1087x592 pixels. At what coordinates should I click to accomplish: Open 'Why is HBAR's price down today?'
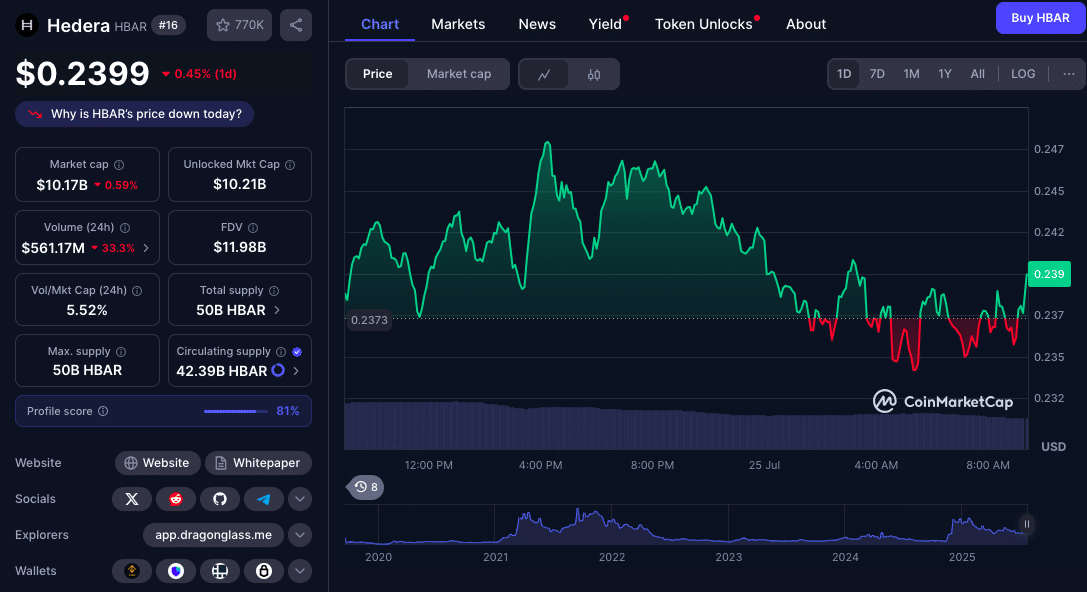tap(134, 114)
